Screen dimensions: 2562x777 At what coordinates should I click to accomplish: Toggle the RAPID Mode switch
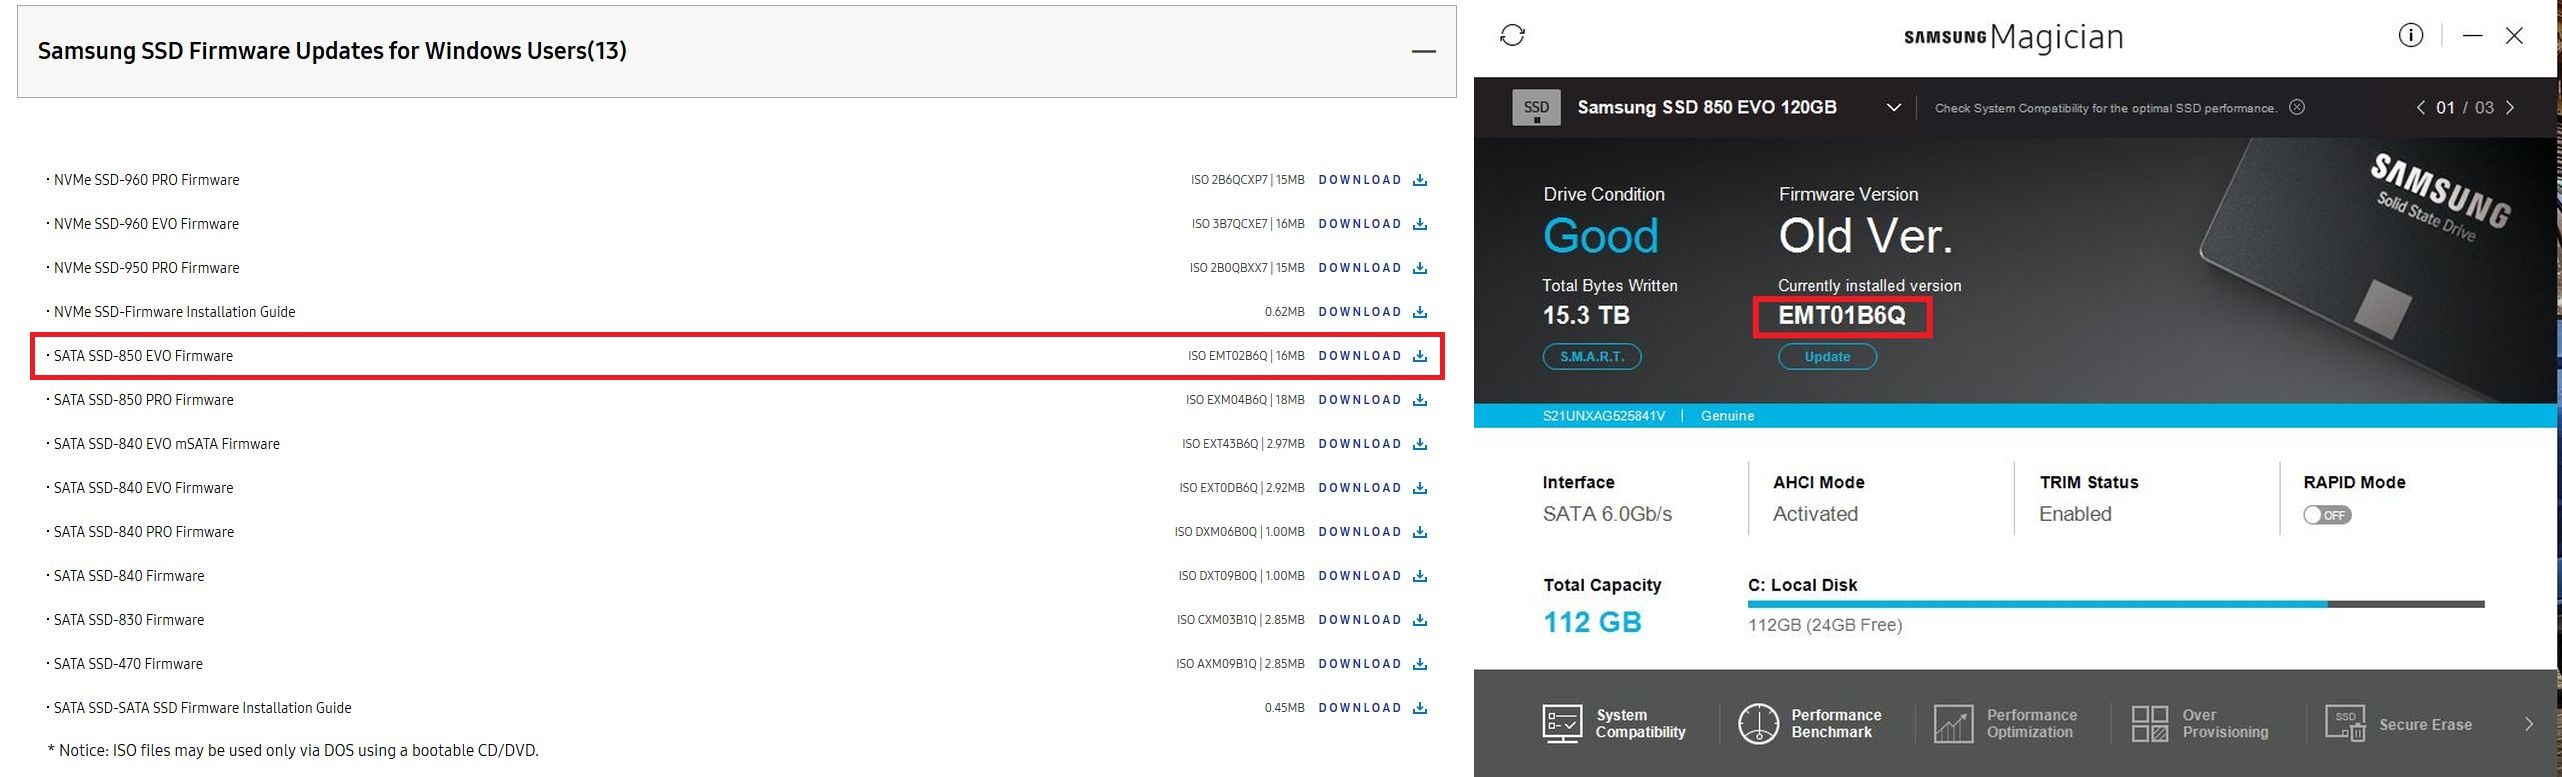pyautogui.click(x=2327, y=515)
